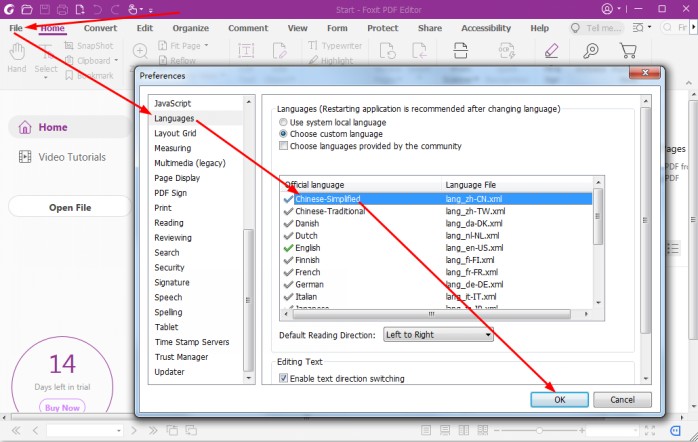Open the page number dropdown in status bar
The image size is (698, 442).
(x=118, y=431)
